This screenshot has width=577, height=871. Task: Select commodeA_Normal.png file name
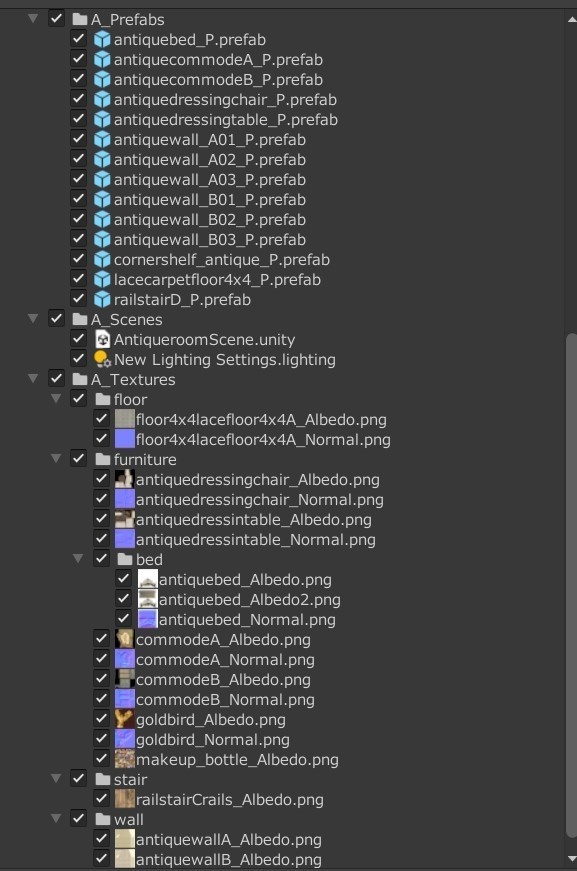(x=225, y=659)
